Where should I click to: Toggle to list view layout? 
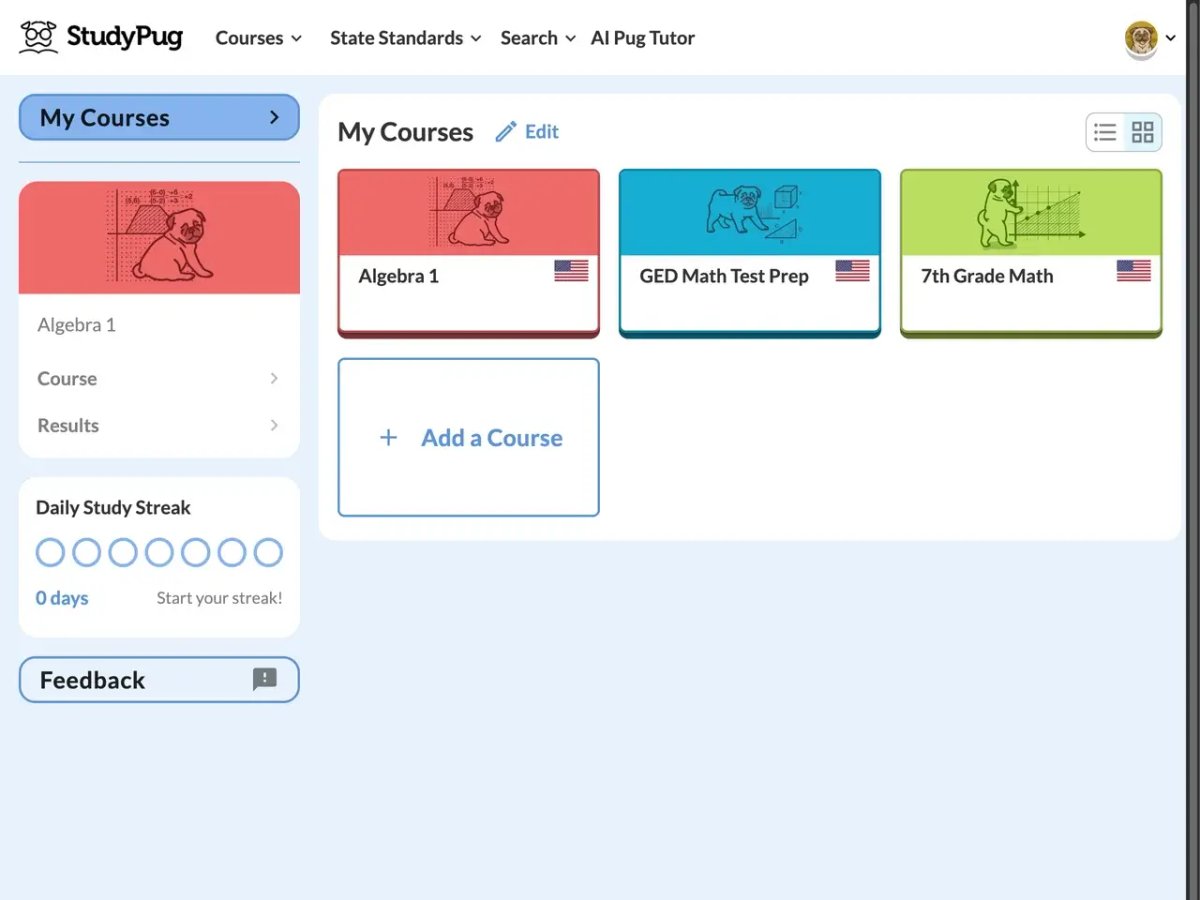click(1105, 131)
